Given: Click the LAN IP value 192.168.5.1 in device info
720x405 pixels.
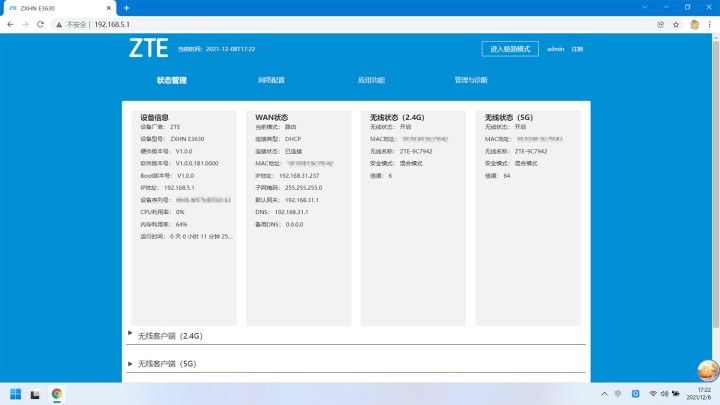Looking at the screenshot, I should coord(179,188).
